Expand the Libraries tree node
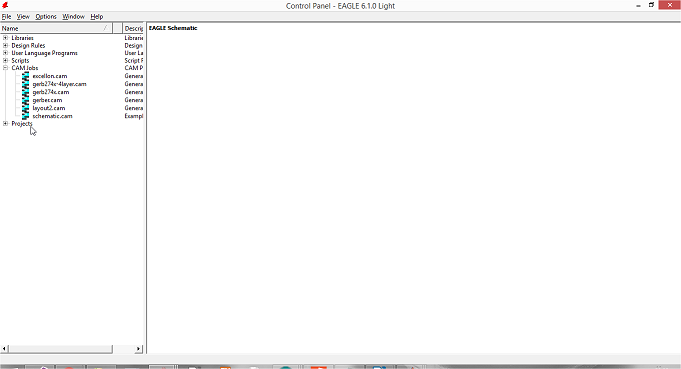Screen dimensions: 681x369 tap(5, 38)
